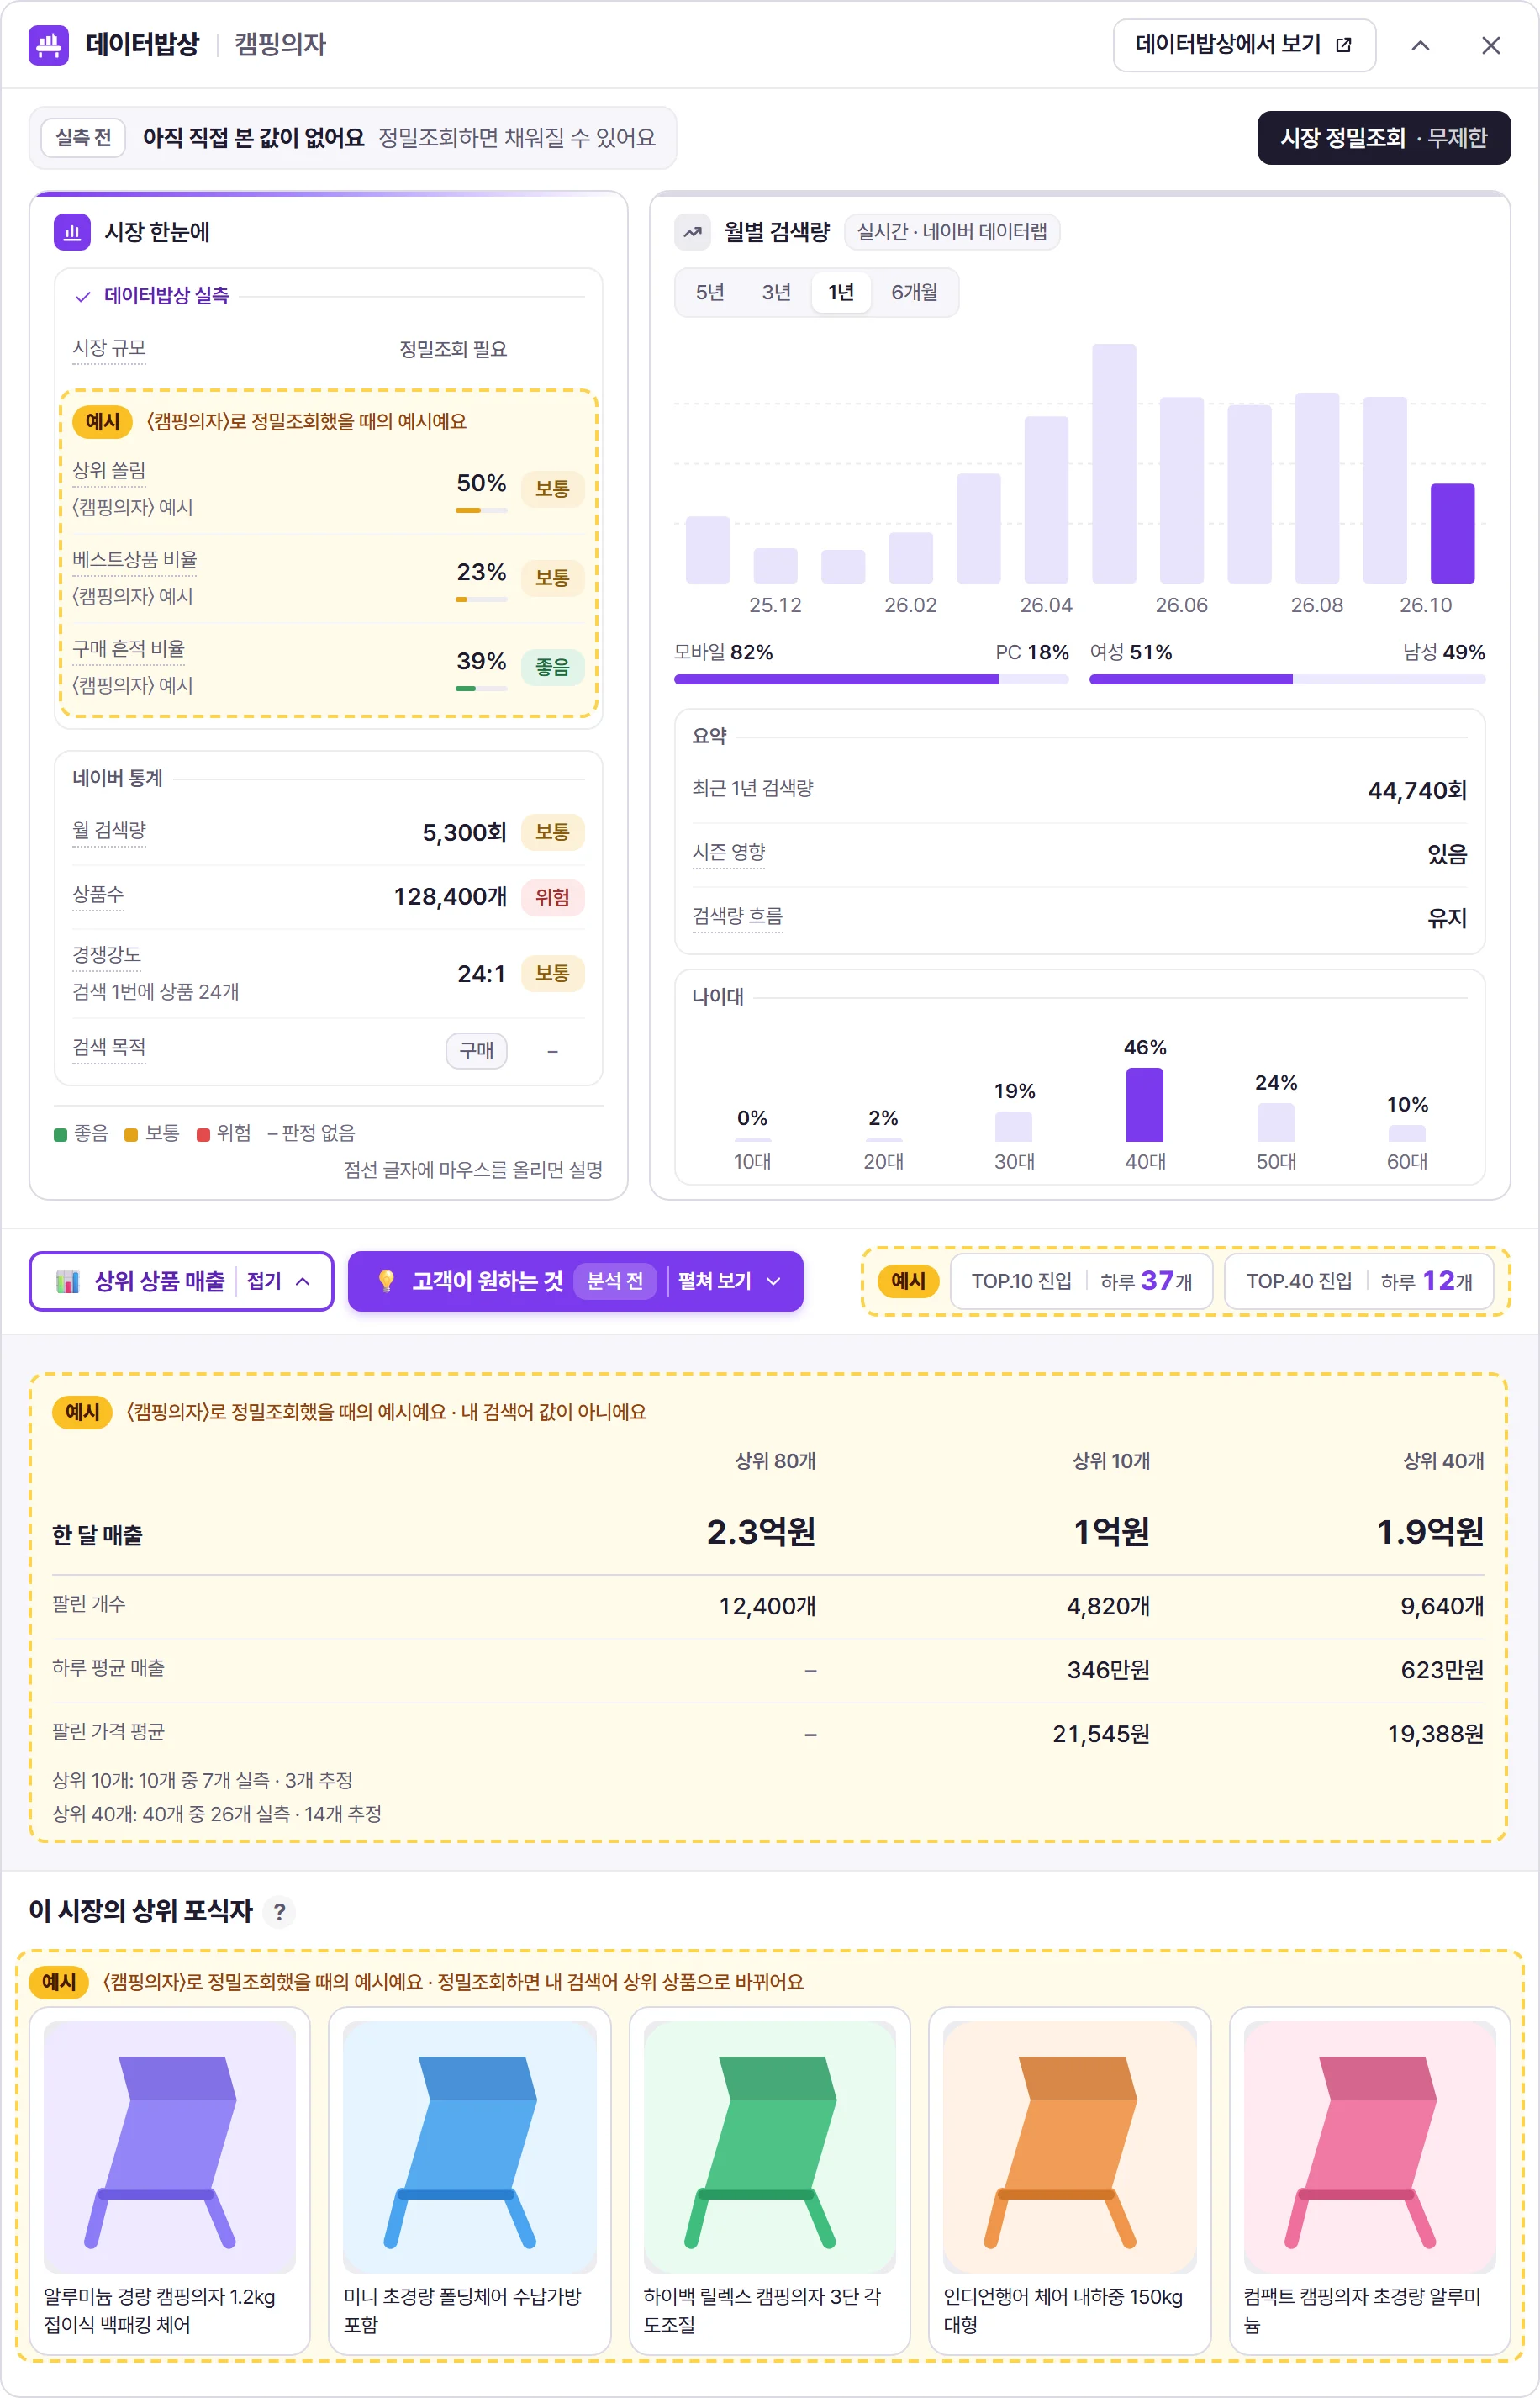The height and width of the screenshot is (2398, 1540).
Task: Click the 실시간 · 네이버 데이터랩 source tag
Action: tap(952, 232)
